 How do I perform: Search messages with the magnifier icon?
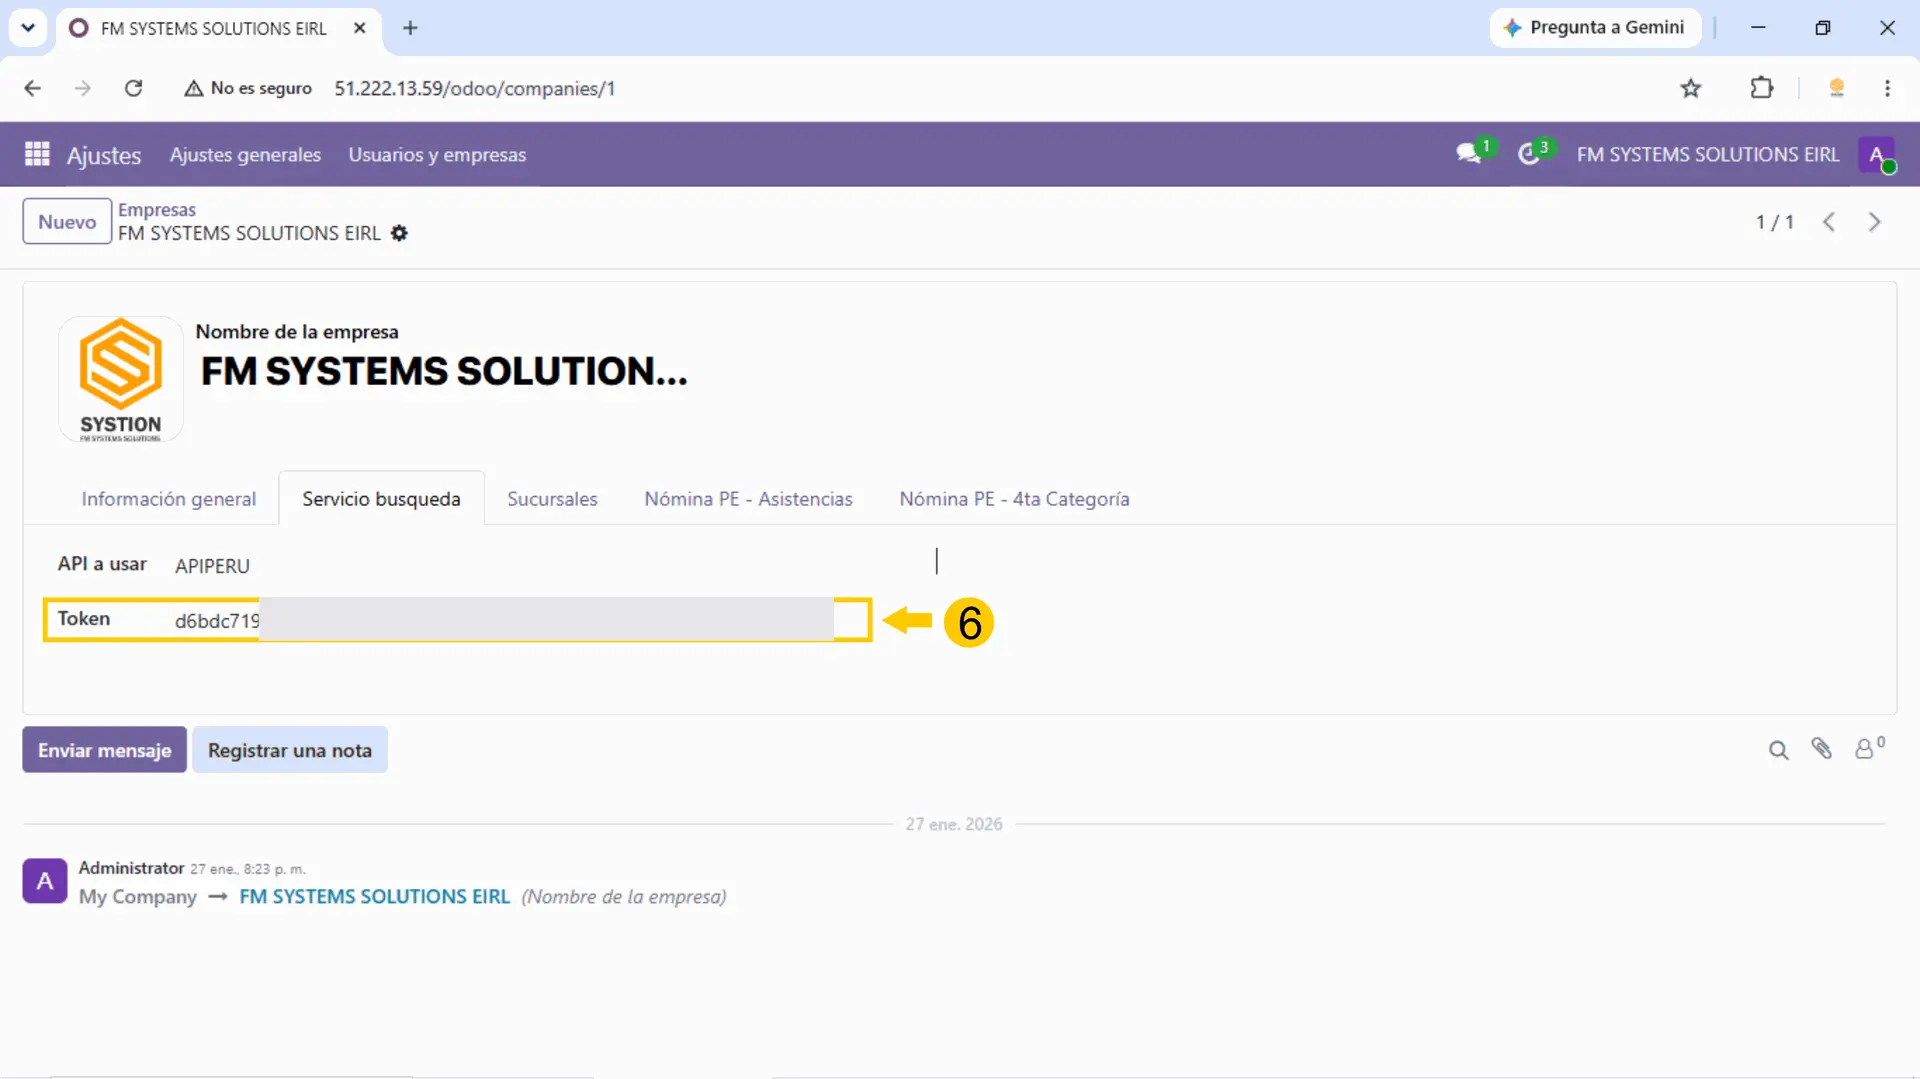point(1778,750)
